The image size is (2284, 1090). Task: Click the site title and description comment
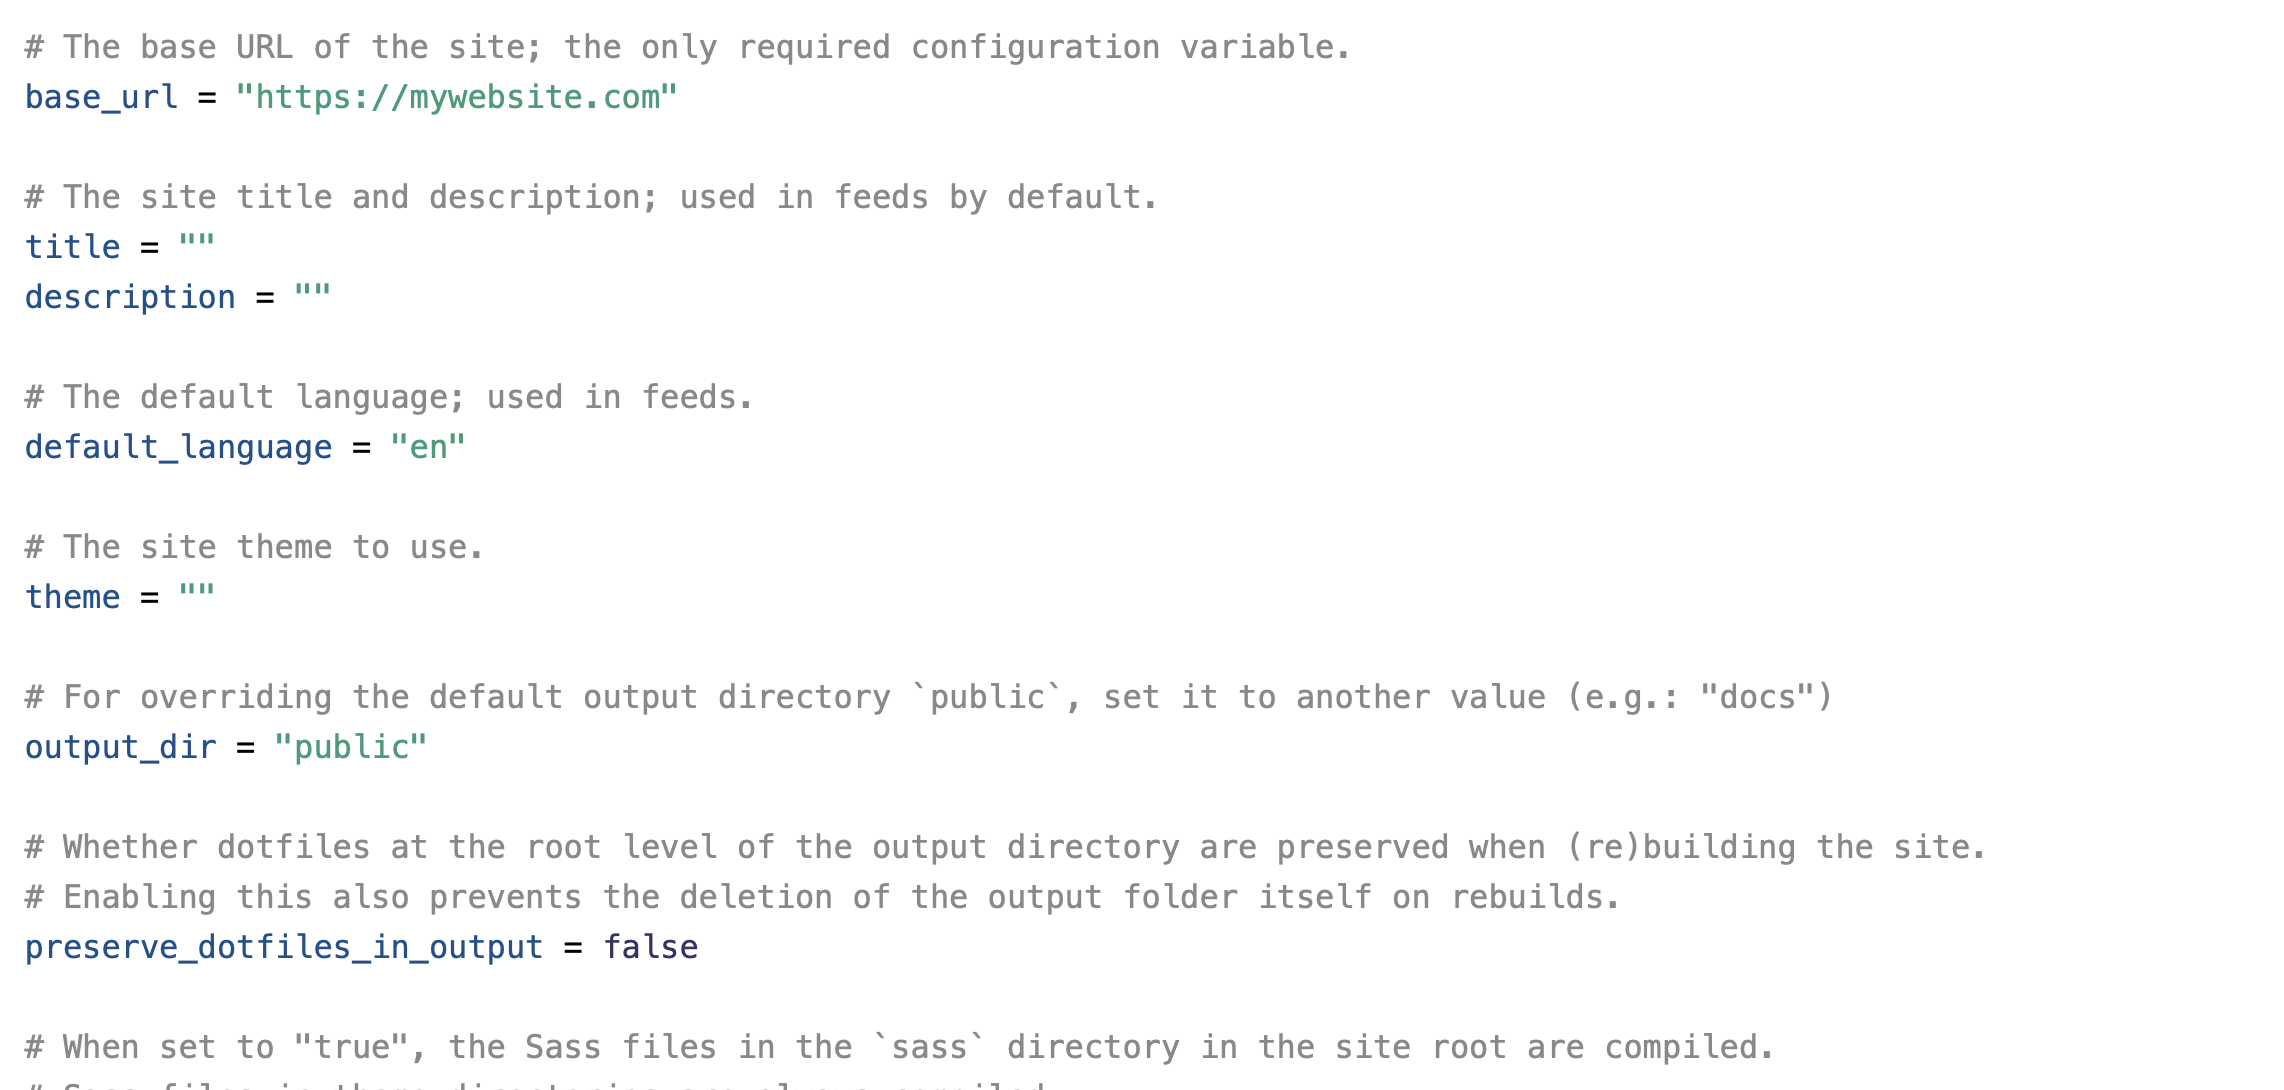pos(592,197)
